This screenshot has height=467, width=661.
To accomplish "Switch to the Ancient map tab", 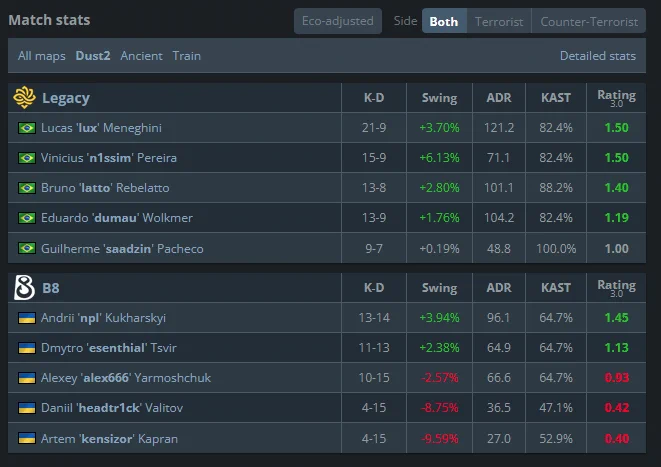I will point(141,56).
